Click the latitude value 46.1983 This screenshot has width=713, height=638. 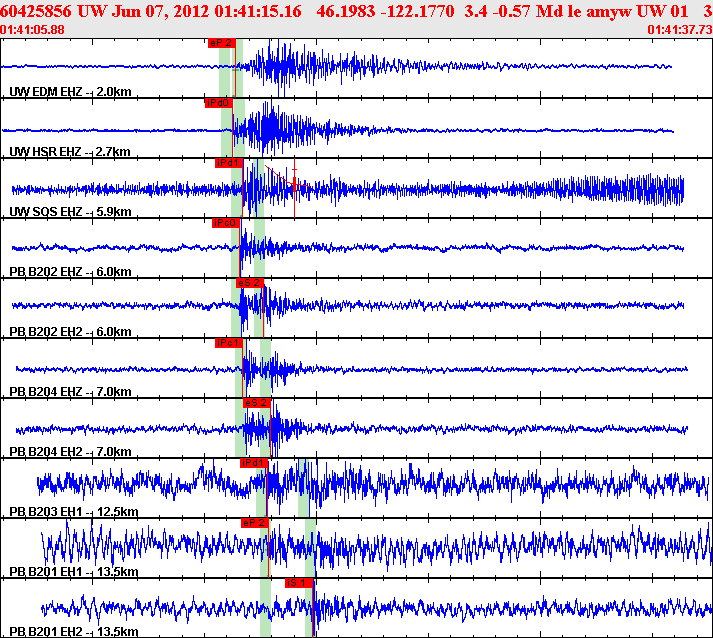click(x=346, y=11)
